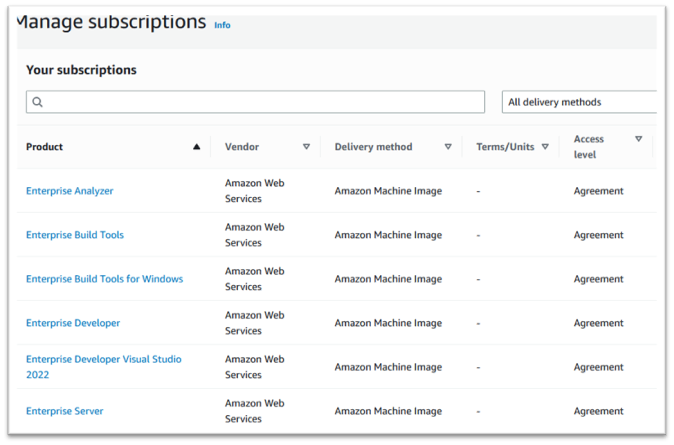Click the Vendor column sort arrow
Image resolution: width=674 pixels, height=445 pixels.
306,147
